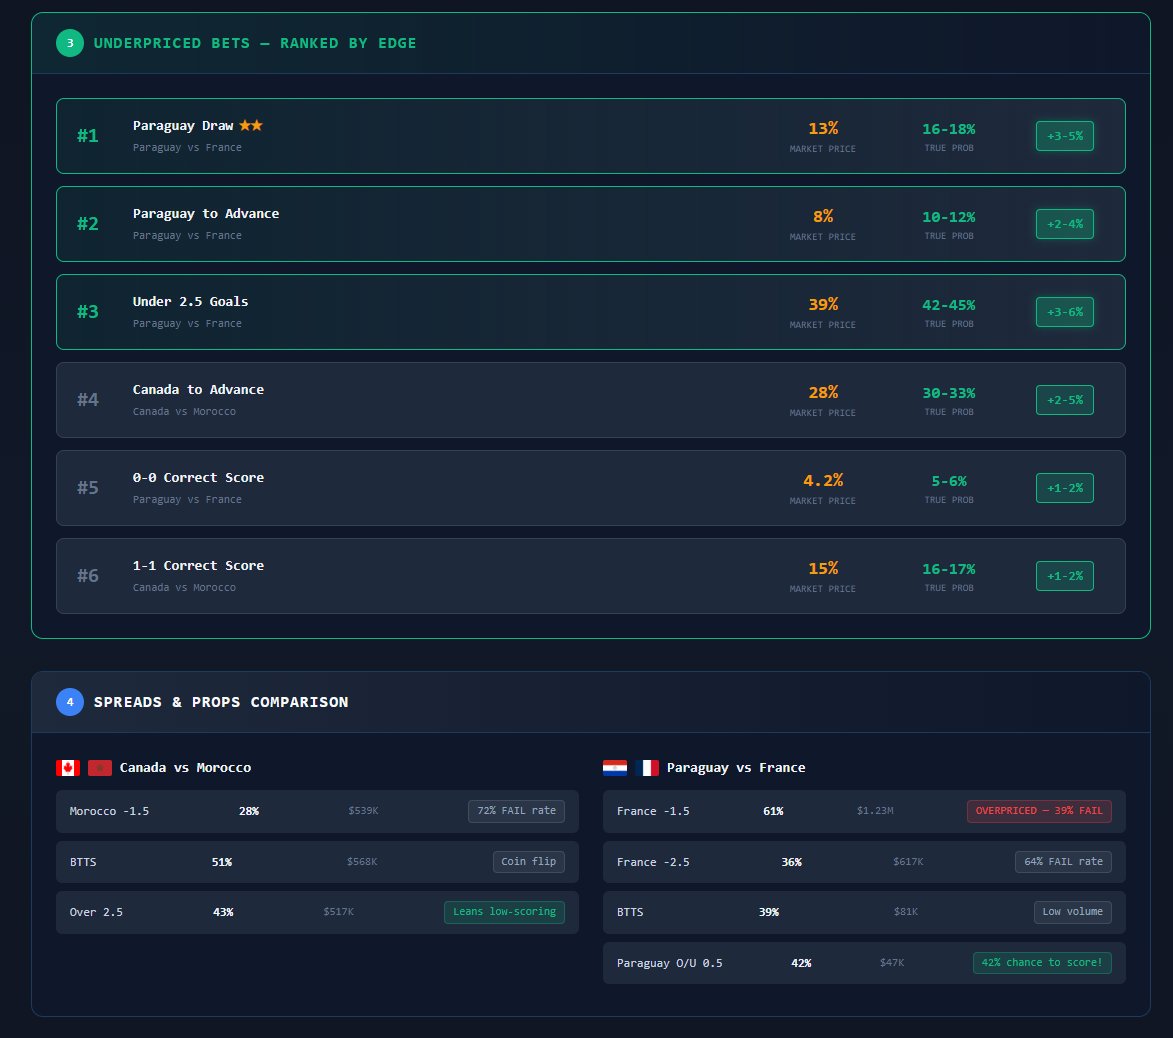Screen dimensions: 1173x1038
Task: Click the 4.2% market price value
Action: [823, 480]
